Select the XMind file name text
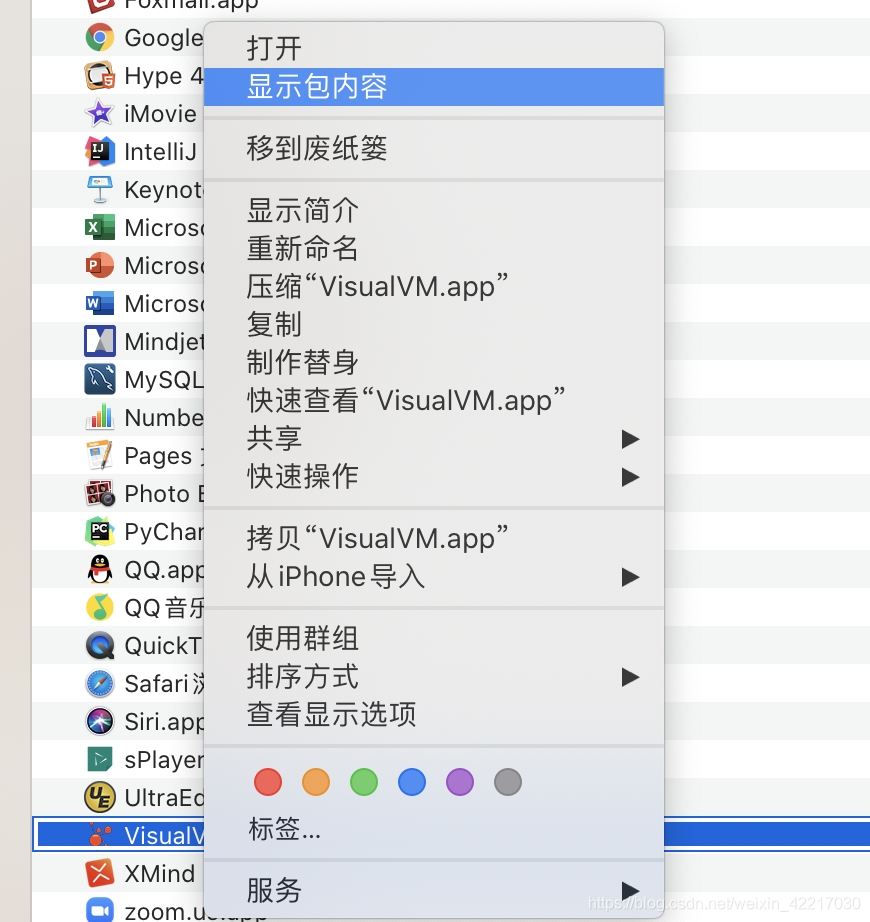Viewport: 870px width, 922px height. [x=160, y=874]
